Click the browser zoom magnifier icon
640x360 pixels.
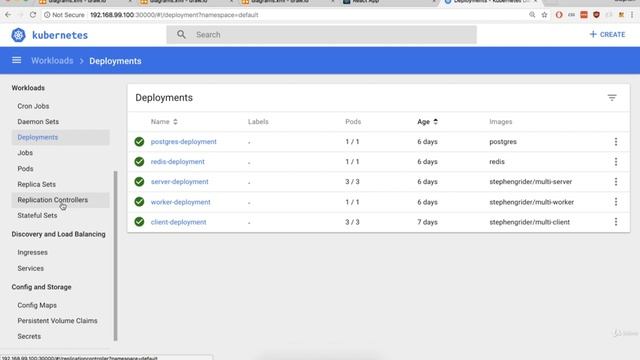(x=532, y=15)
